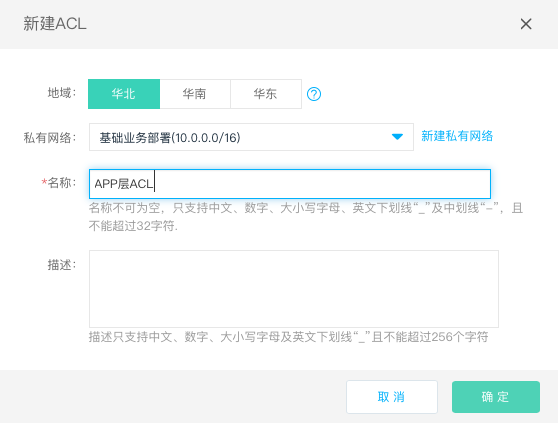Open the 私有网络 dropdown list
558x423 pixels.
point(251,137)
